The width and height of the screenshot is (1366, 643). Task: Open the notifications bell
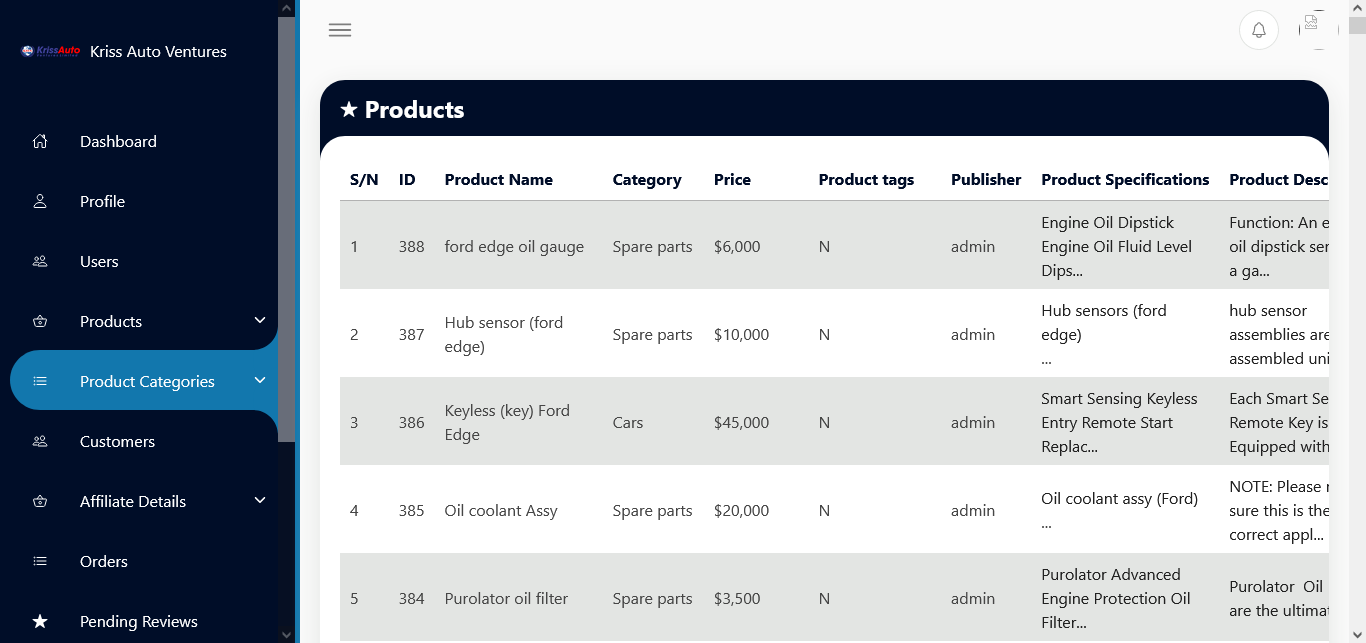[1259, 30]
